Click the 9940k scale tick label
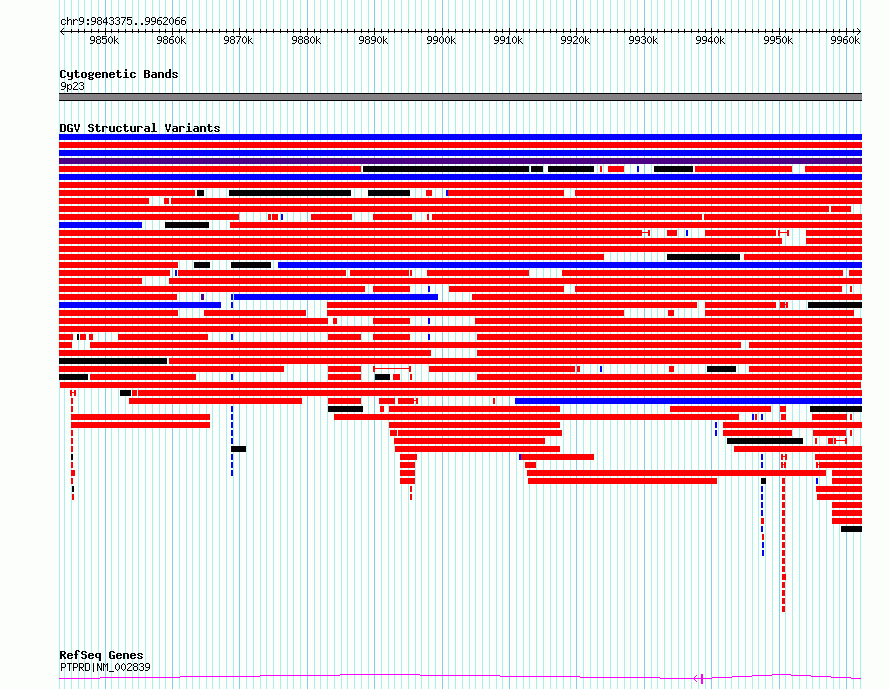Viewport: 890px width, 689px height. (x=710, y=40)
